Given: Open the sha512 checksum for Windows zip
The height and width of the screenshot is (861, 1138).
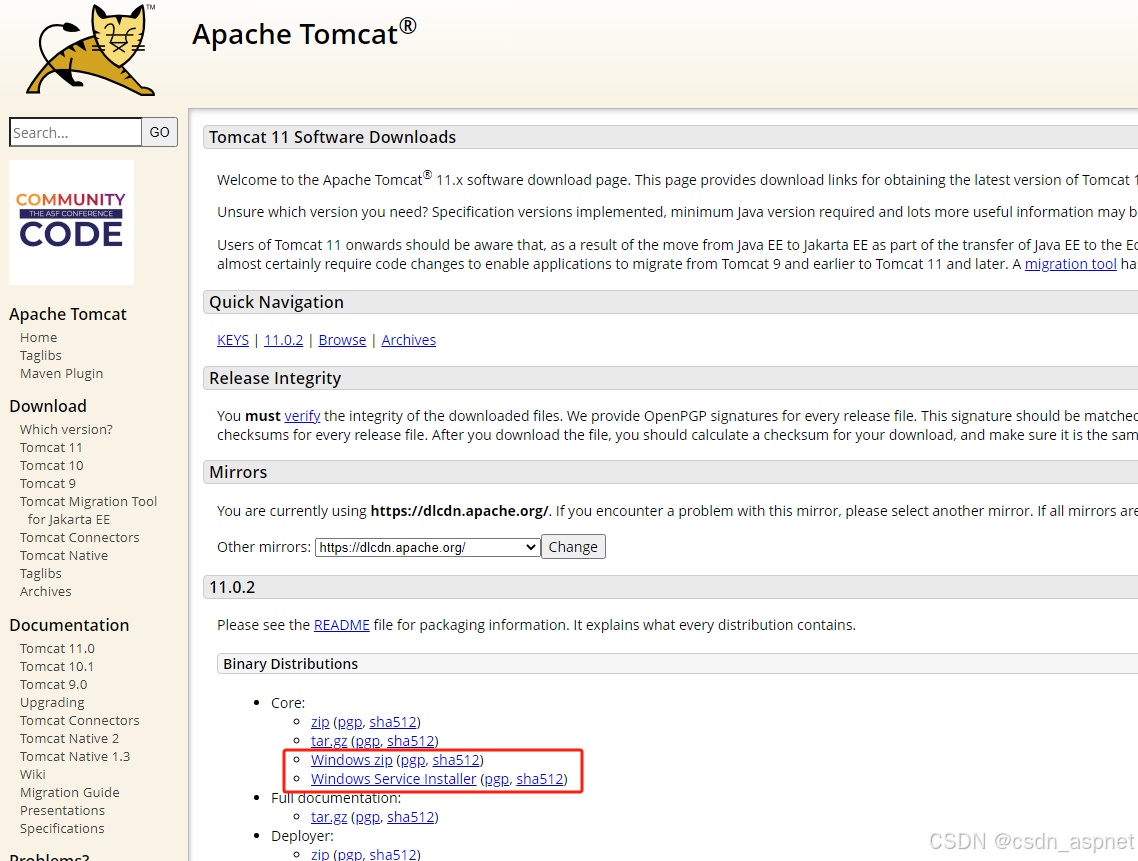Looking at the screenshot, I should [456, 760].
